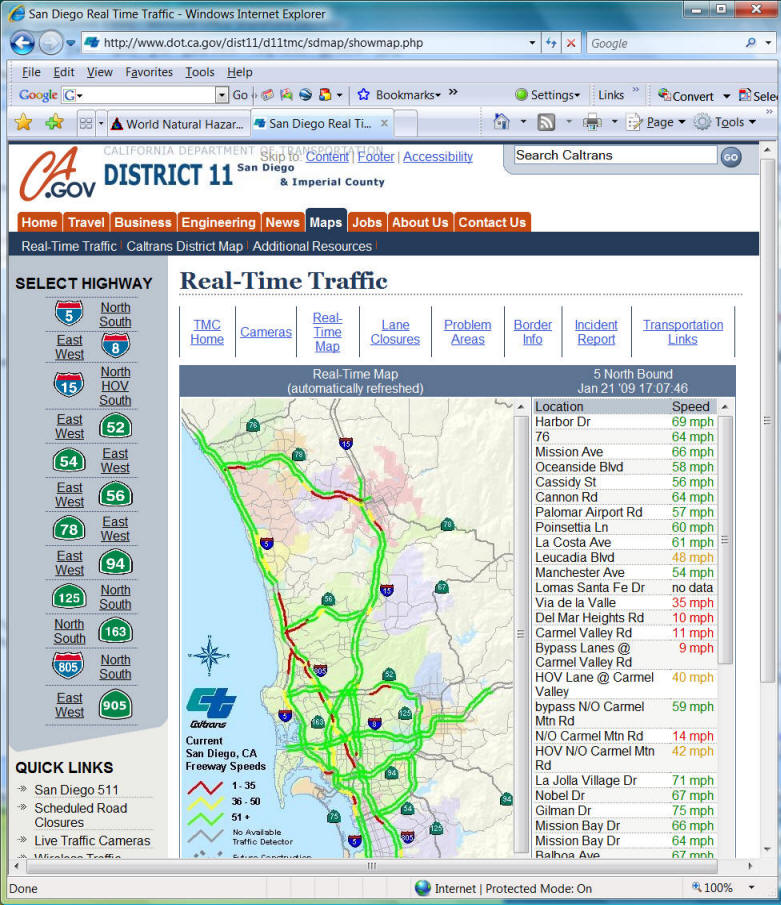Click the browser Back arrow button
781x905 pixels.
coord(23,43)
